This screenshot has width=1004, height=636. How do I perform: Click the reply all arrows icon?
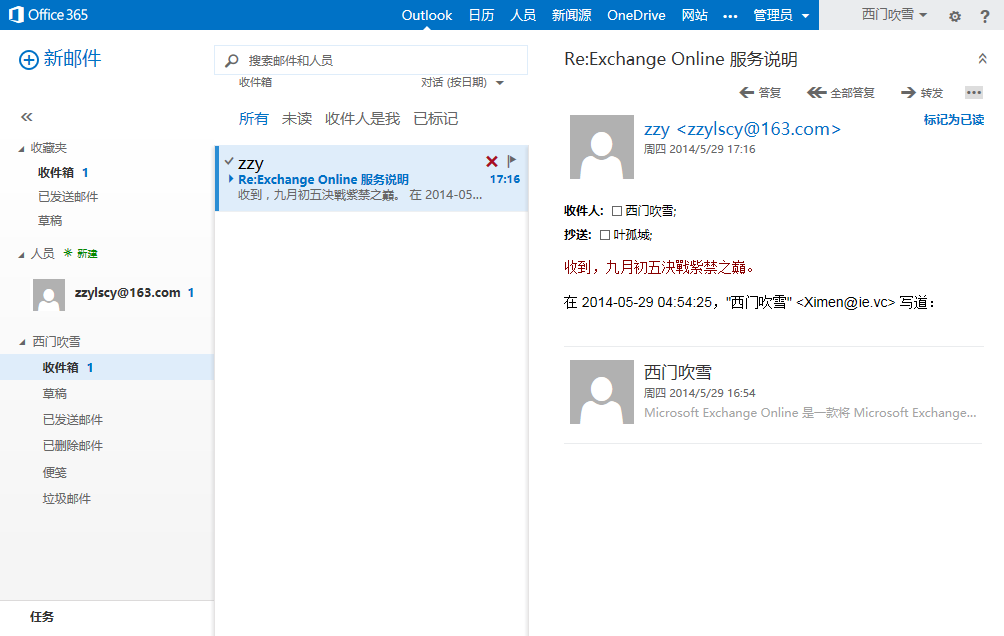tap(816, 93)
